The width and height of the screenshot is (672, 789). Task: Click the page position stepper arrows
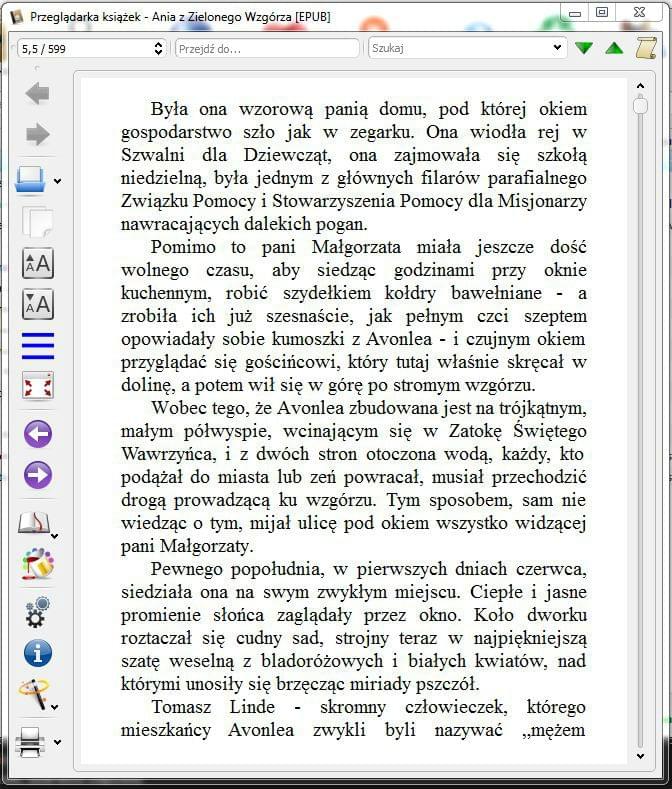158,49
